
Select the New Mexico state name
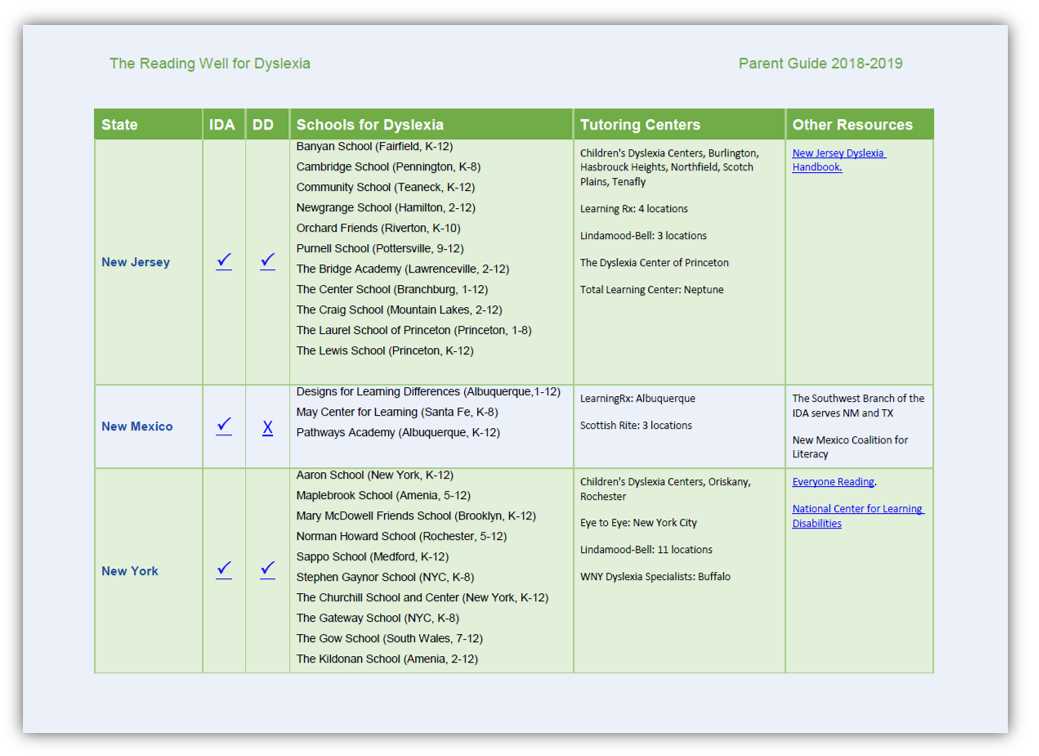[x=137, y=426]
